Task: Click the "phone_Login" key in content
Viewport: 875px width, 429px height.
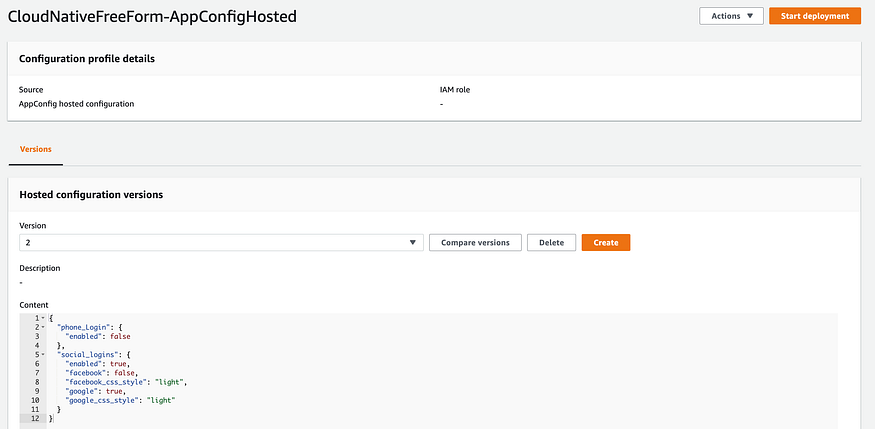Action: (82, 327)
